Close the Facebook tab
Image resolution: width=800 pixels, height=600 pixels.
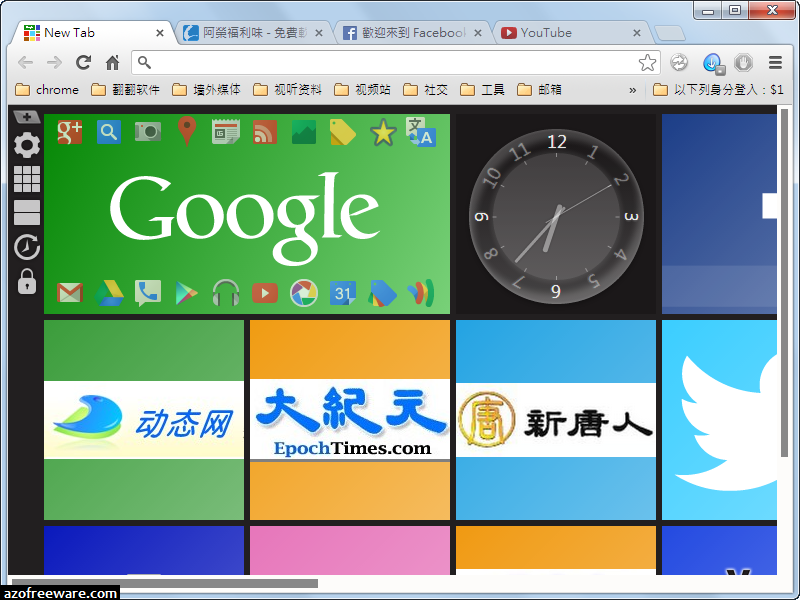click(478, 33)
